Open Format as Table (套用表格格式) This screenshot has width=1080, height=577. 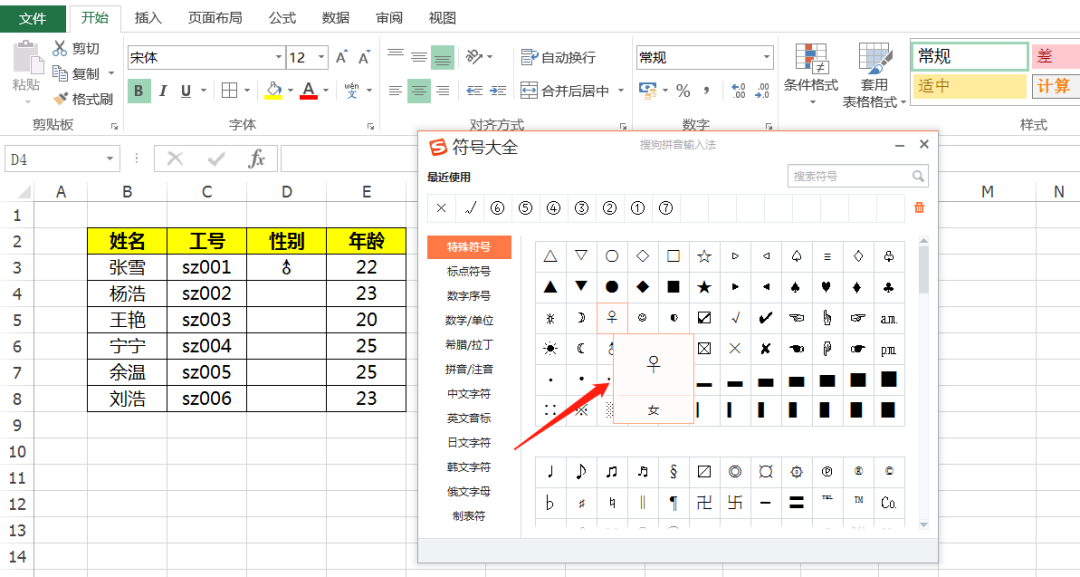pos(874,76)
